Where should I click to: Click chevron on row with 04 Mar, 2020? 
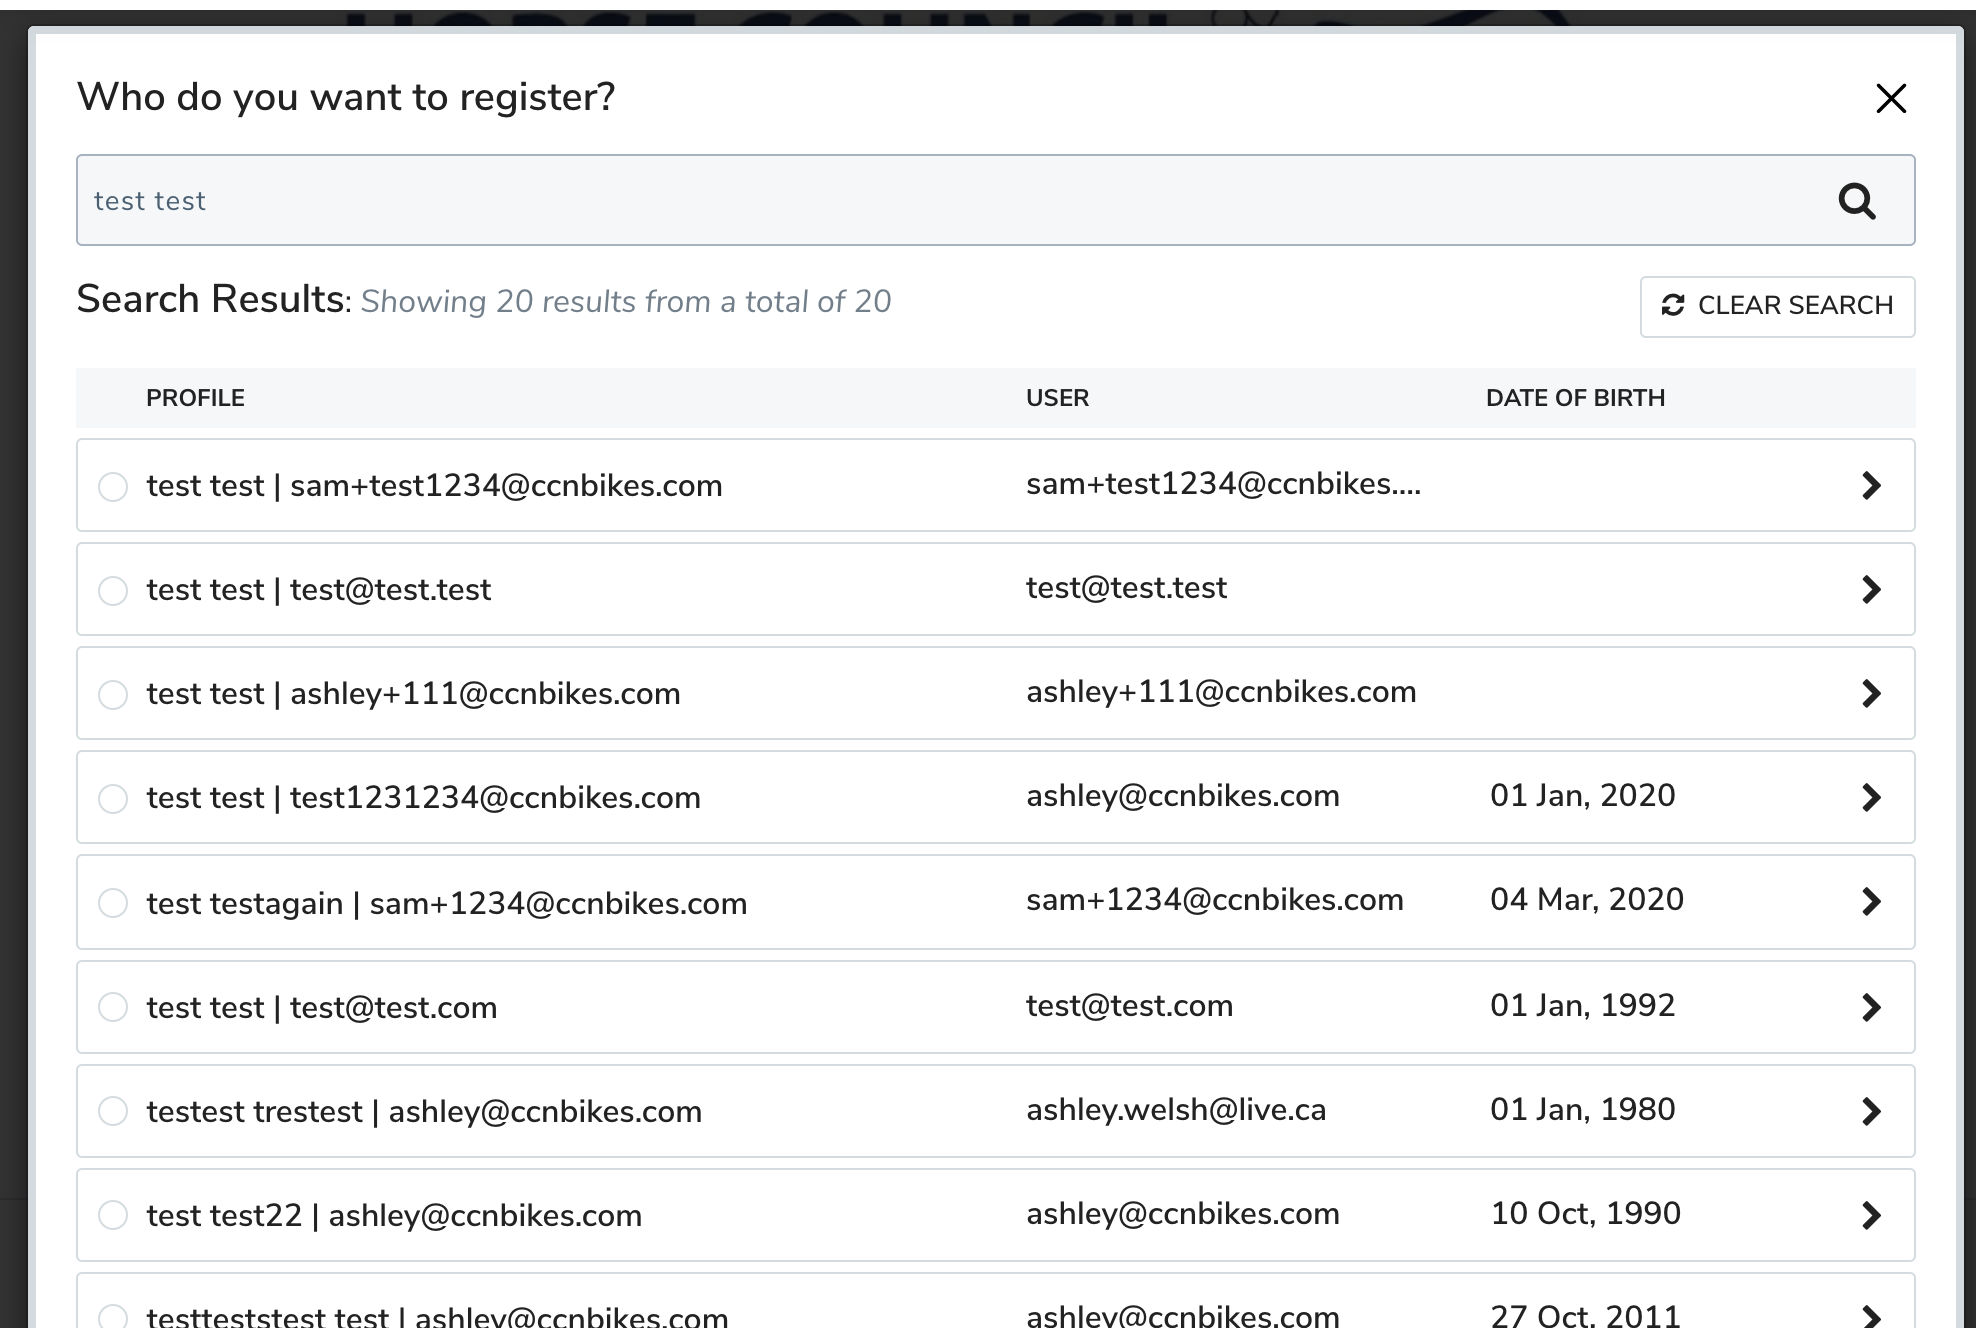pyautogui.click(x=1871, y=902)
